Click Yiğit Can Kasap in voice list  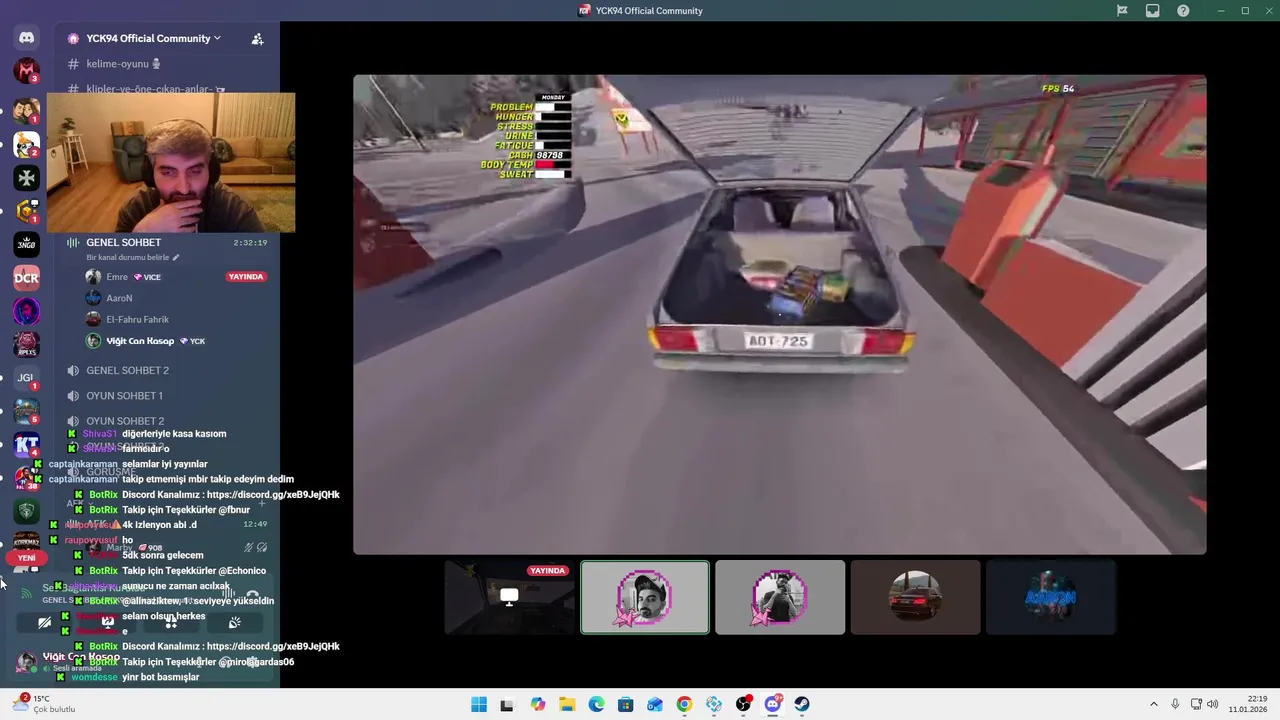tap(140, 341)
